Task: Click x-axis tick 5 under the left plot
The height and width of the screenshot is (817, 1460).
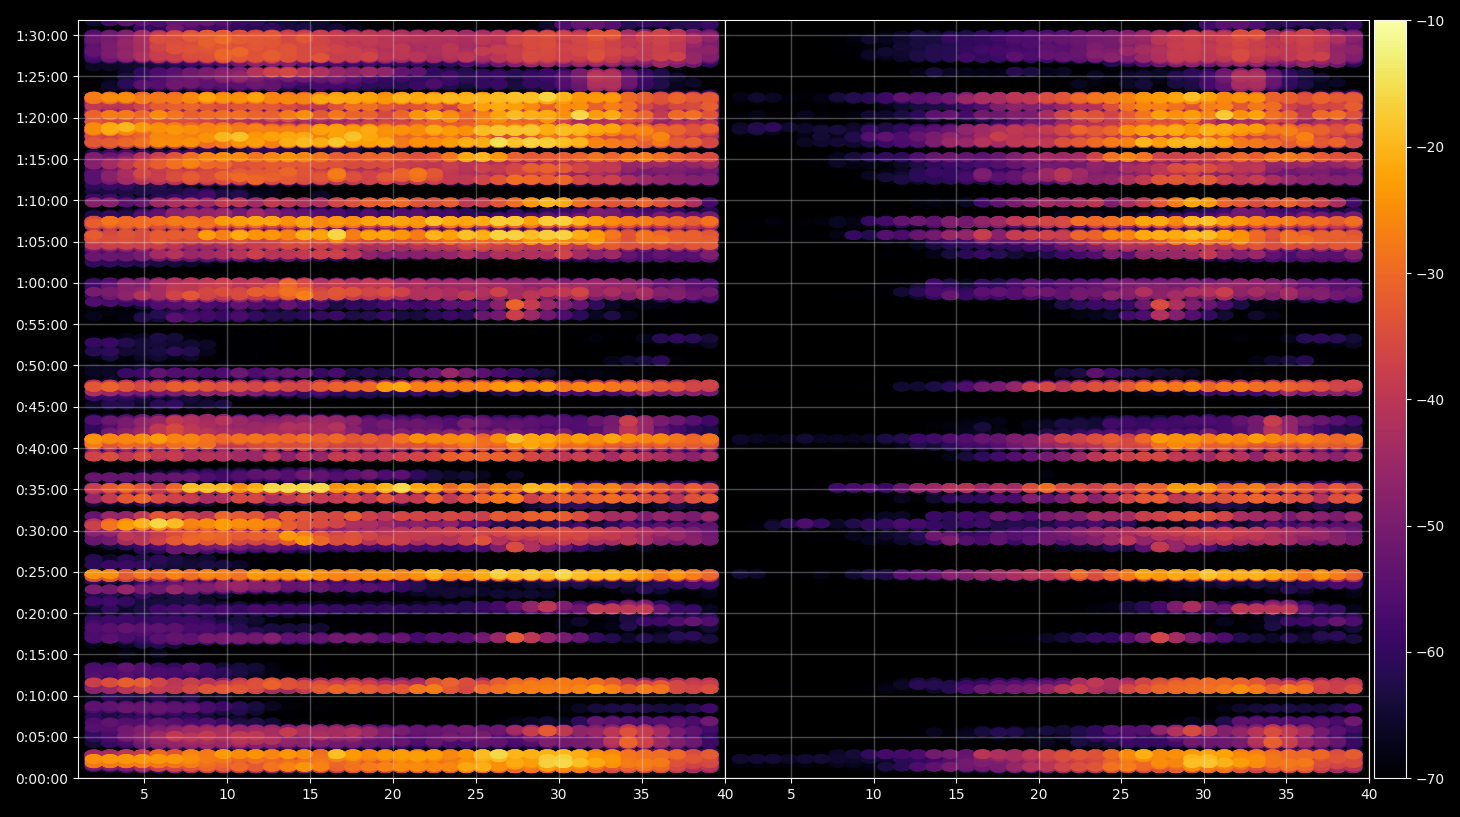Action: coord(144,795)
